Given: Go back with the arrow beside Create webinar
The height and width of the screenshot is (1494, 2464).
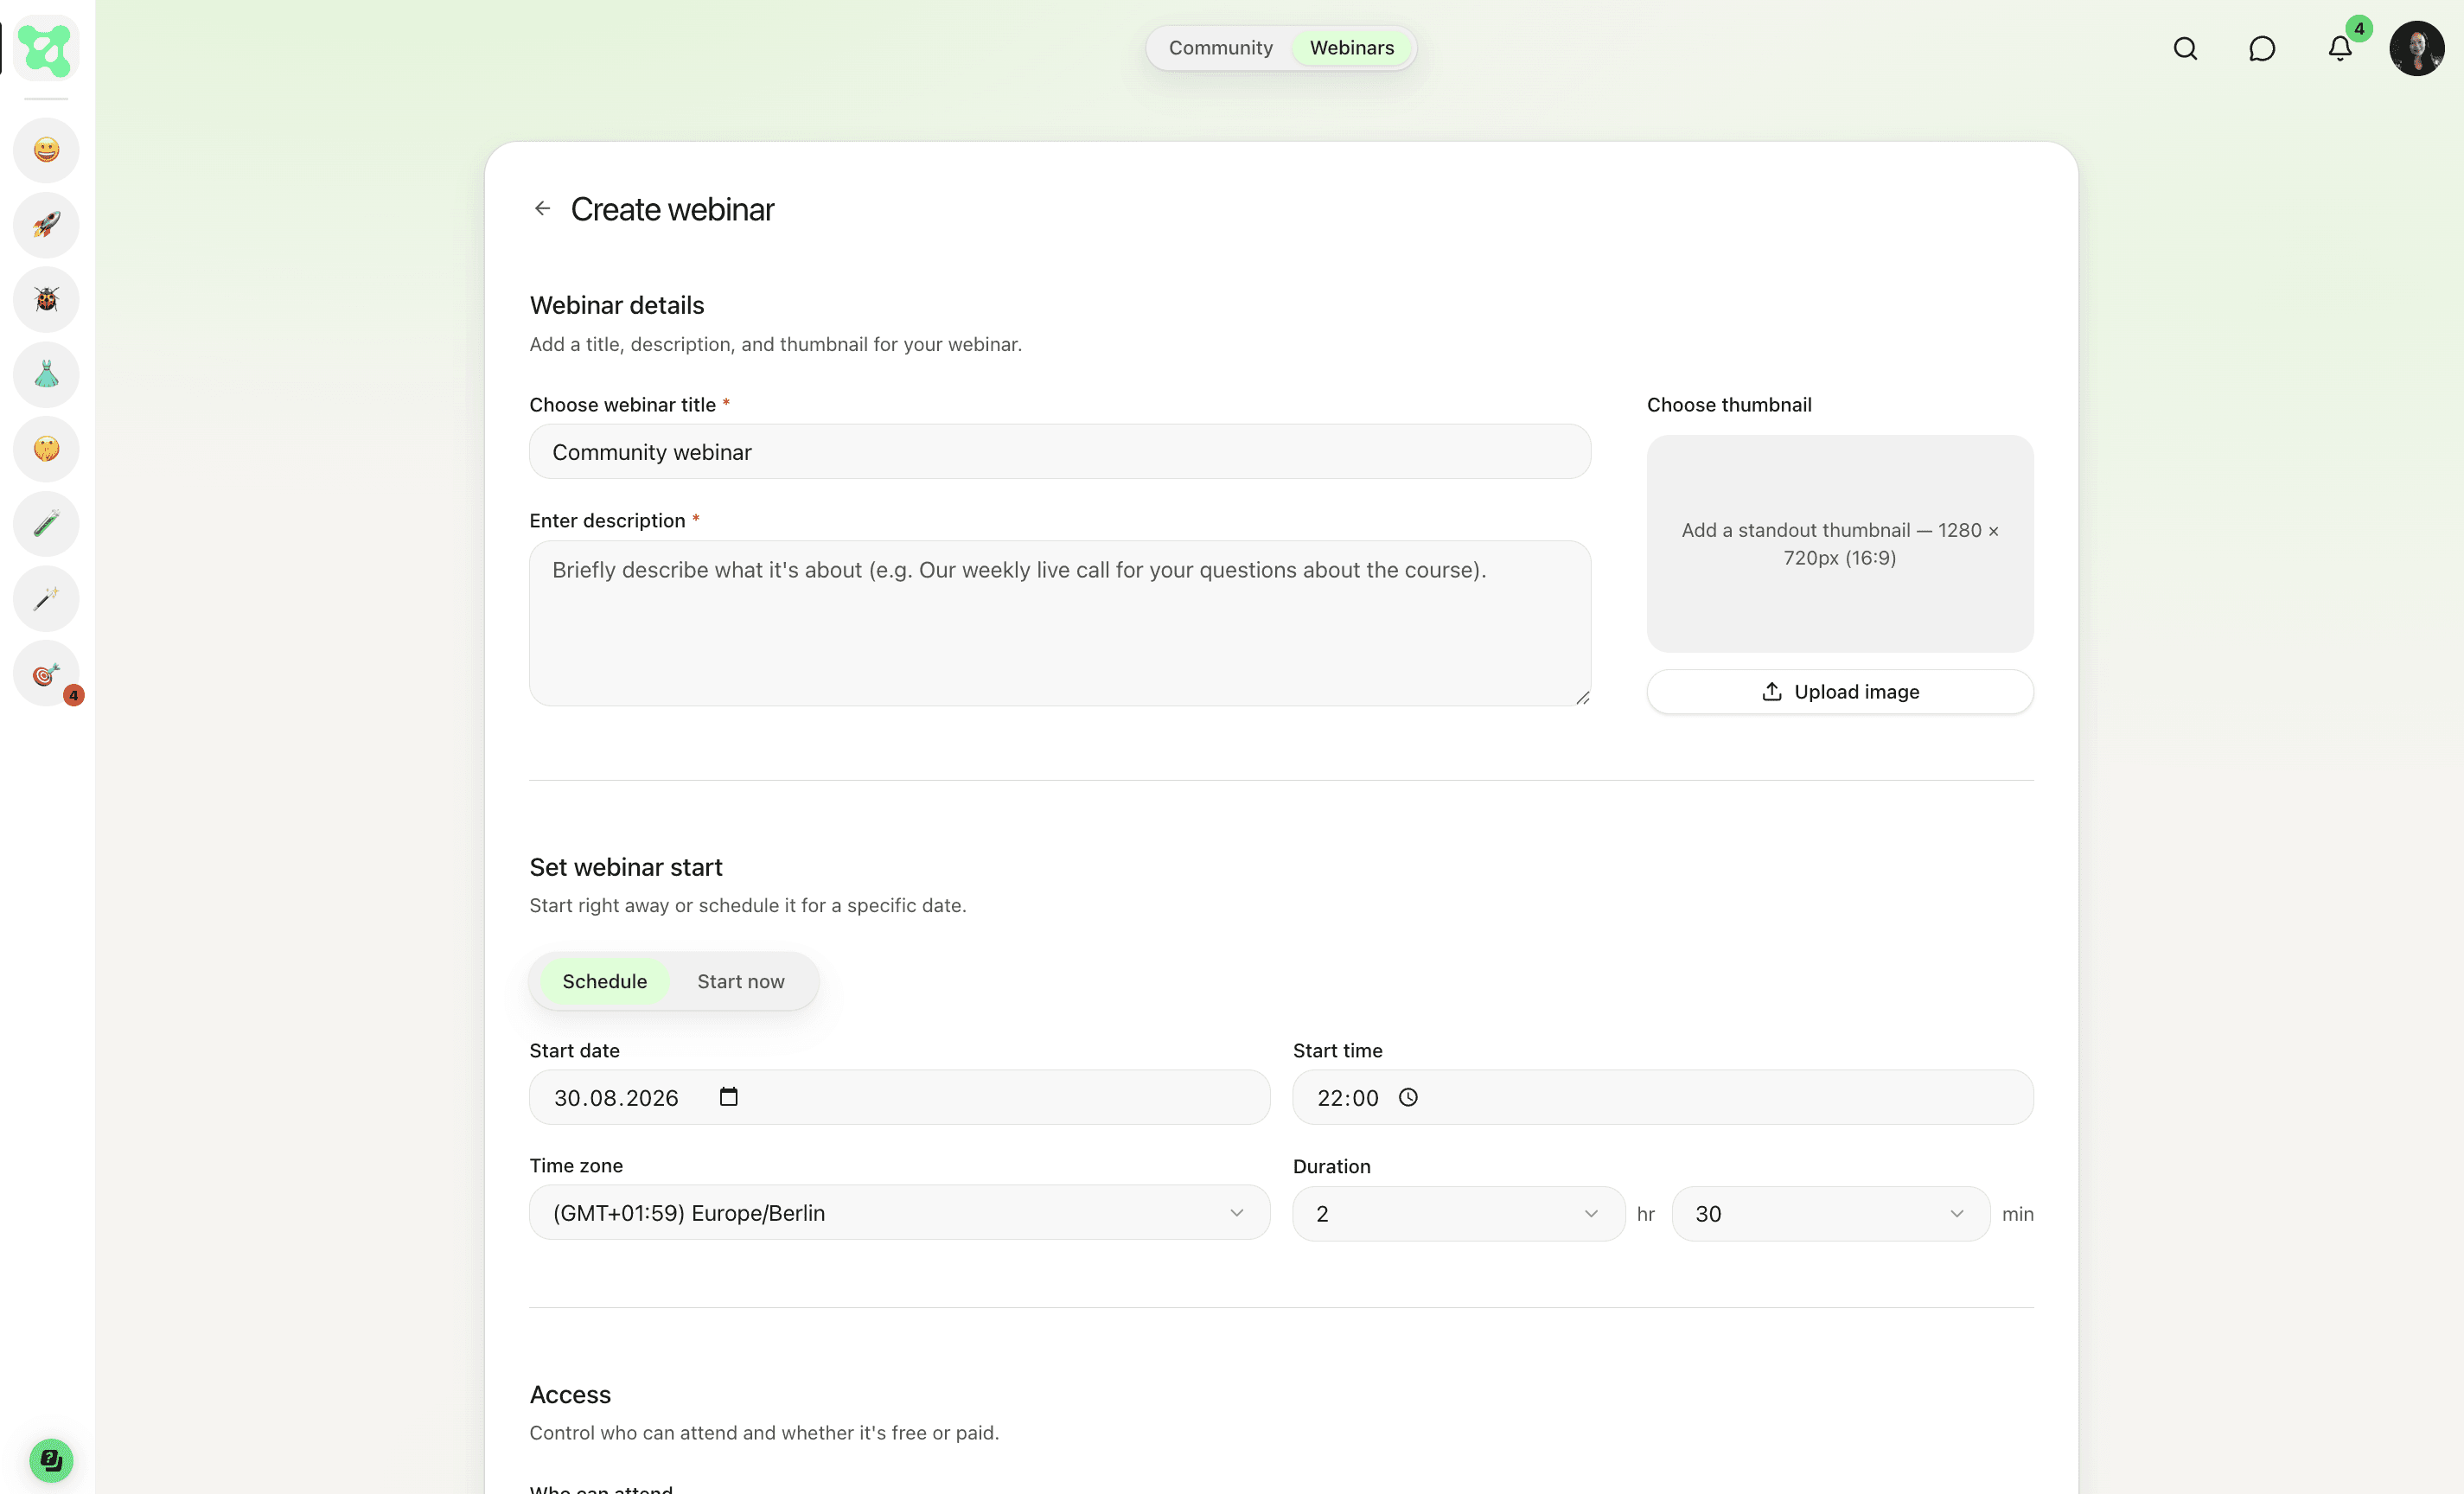Looking at the screenshot, I should [542, 208].
